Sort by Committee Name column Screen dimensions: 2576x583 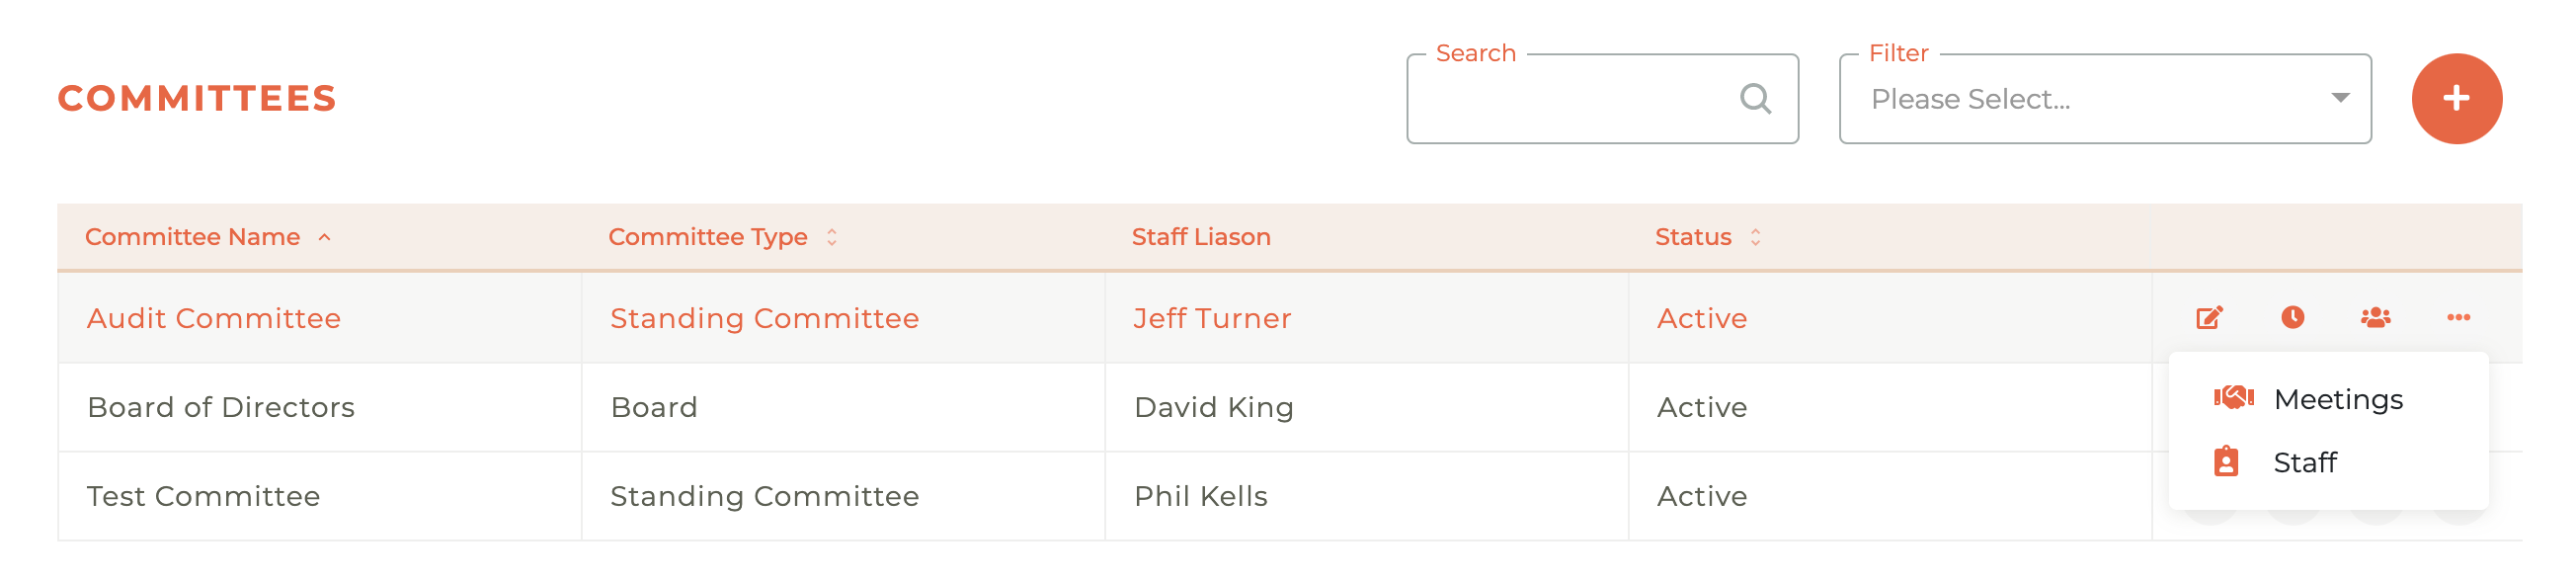193,237
